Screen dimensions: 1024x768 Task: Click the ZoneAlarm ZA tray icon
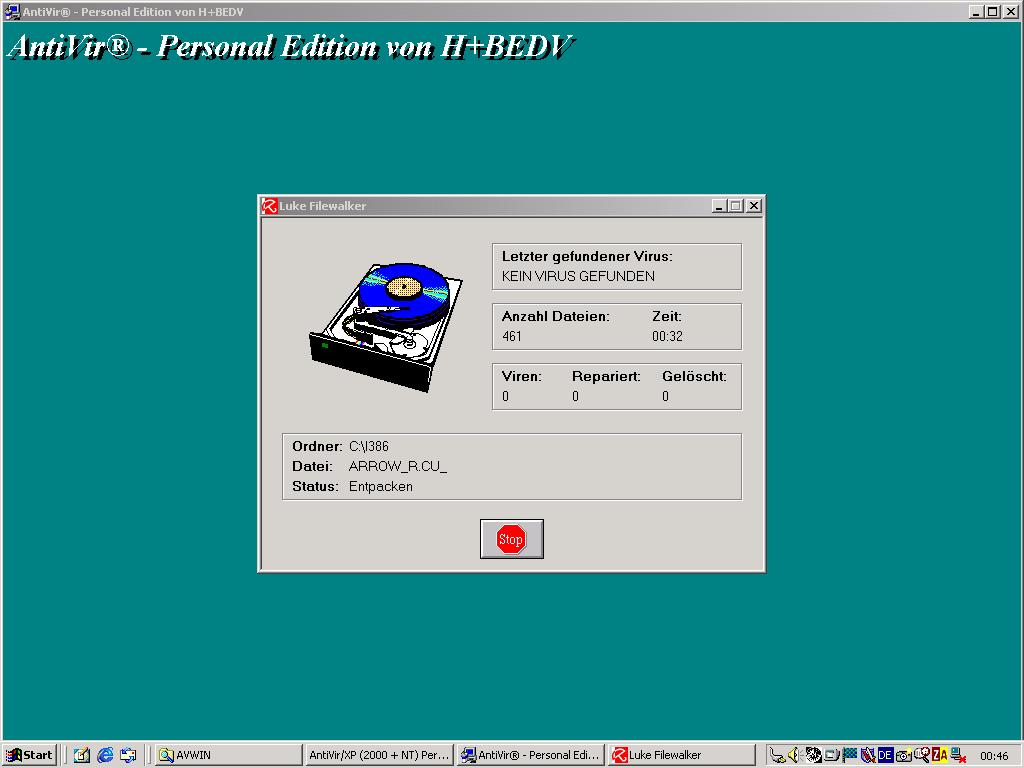pyautogui.click(x=939, y=756)
